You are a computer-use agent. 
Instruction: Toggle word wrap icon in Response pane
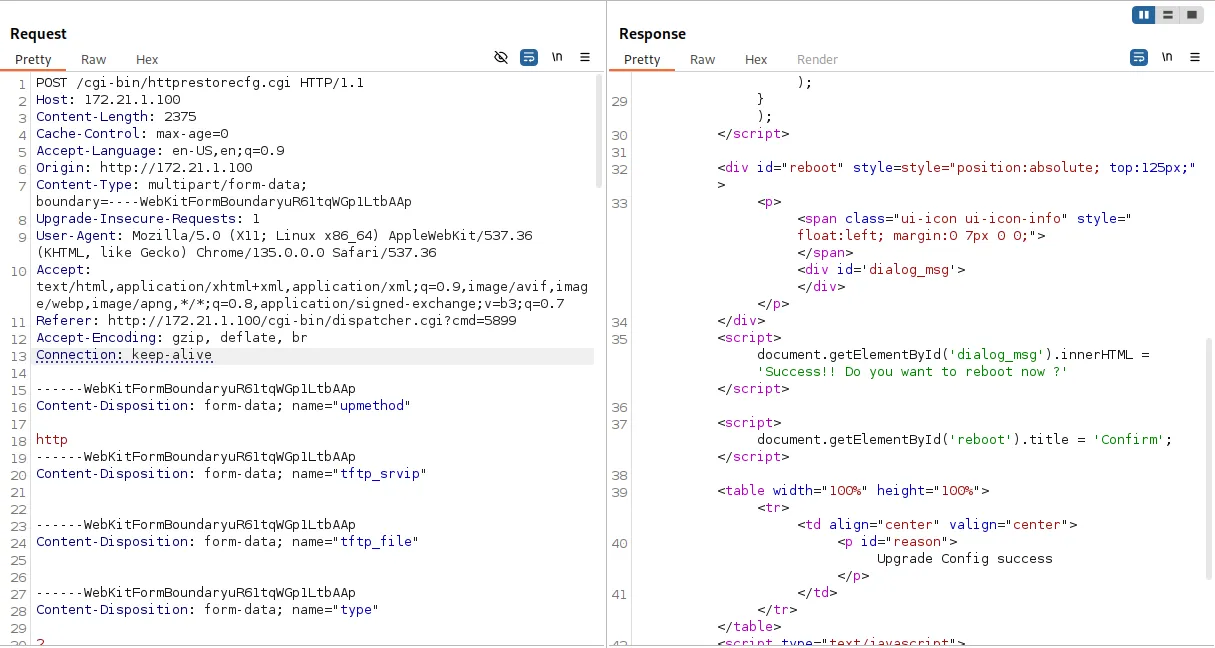[1139, 58]
